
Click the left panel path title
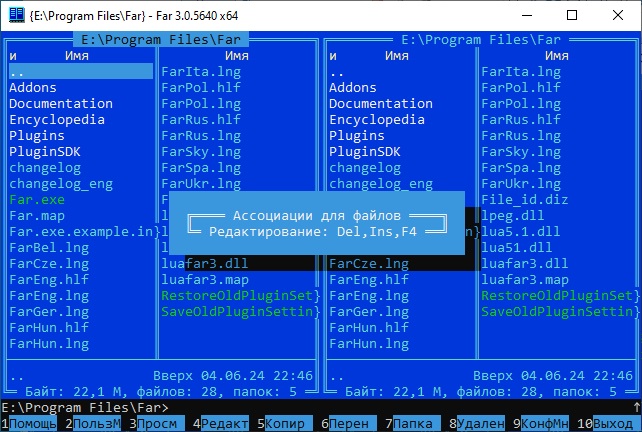[x=160, y=40]
